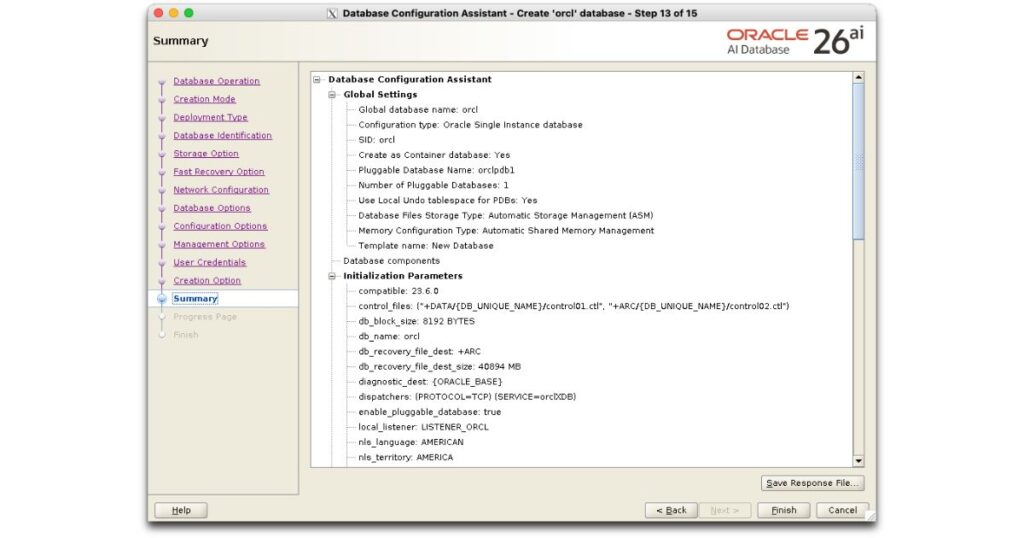The width and height of the screenshot is (1024, 538).
Task: Click Finish to create the database
Action: (x=784, y=511)
